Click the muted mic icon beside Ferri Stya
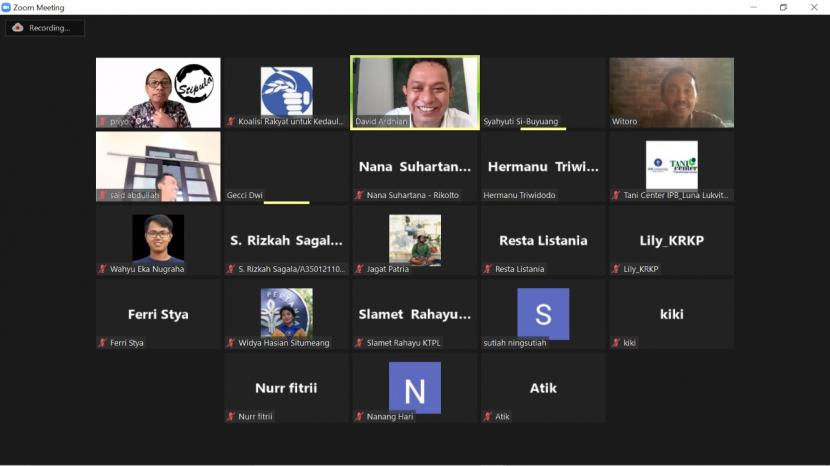 pyautogui.click(x=102, y=343)
